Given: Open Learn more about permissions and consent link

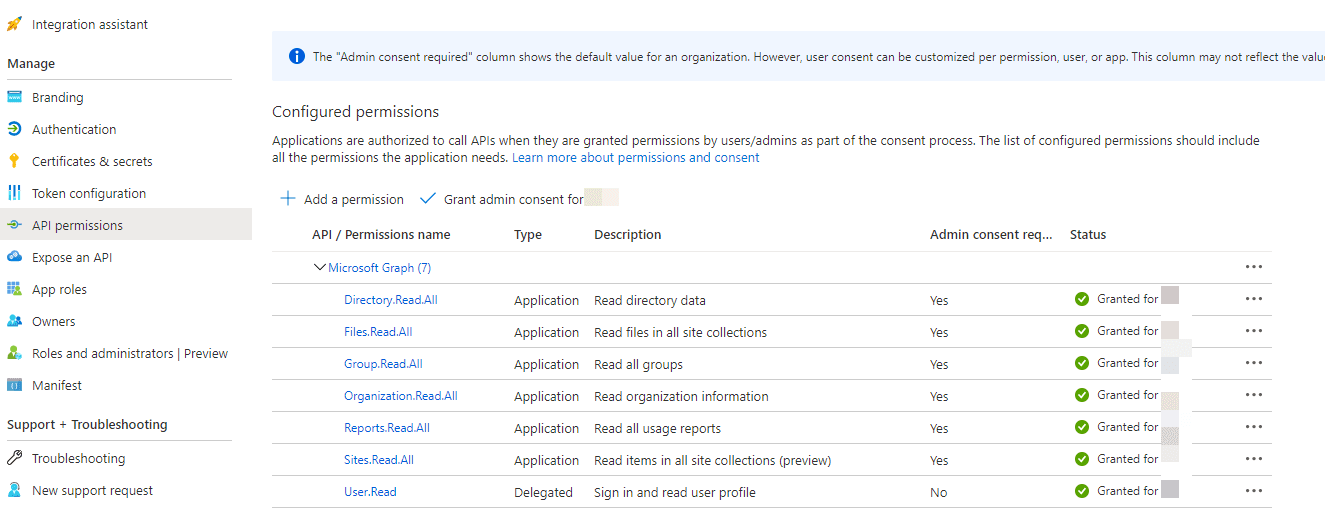Looking at the screenshot, I should pyautogui.click(x=636, y=158).
